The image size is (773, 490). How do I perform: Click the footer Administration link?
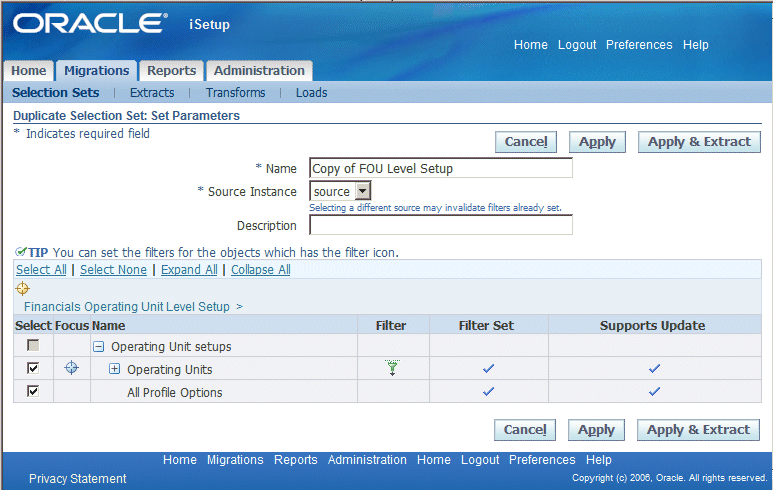coord(367,460)
